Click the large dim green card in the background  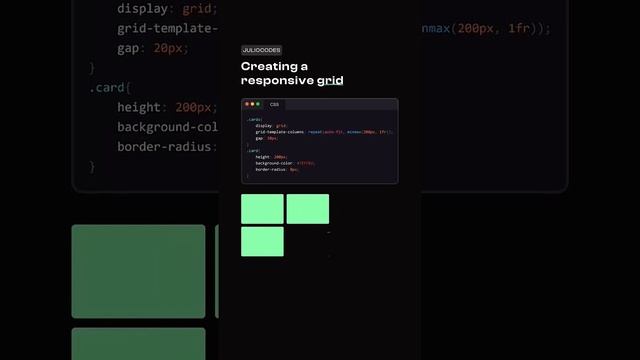[x=138, y=271]
